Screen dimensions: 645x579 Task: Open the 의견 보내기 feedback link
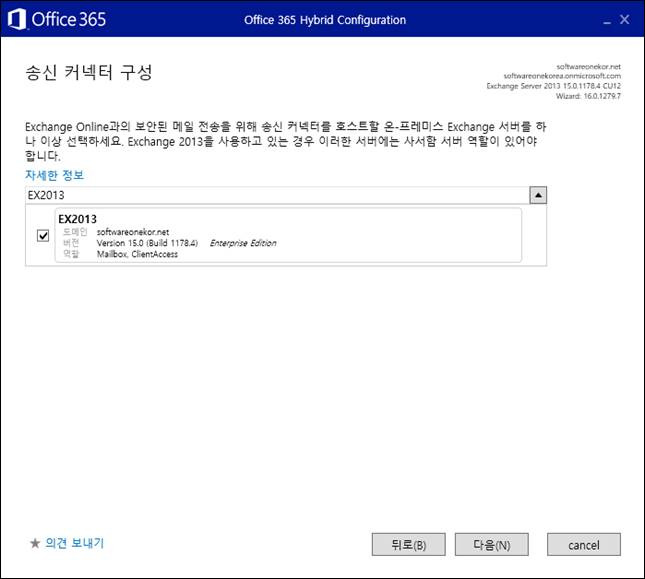[x=74, y=543]
